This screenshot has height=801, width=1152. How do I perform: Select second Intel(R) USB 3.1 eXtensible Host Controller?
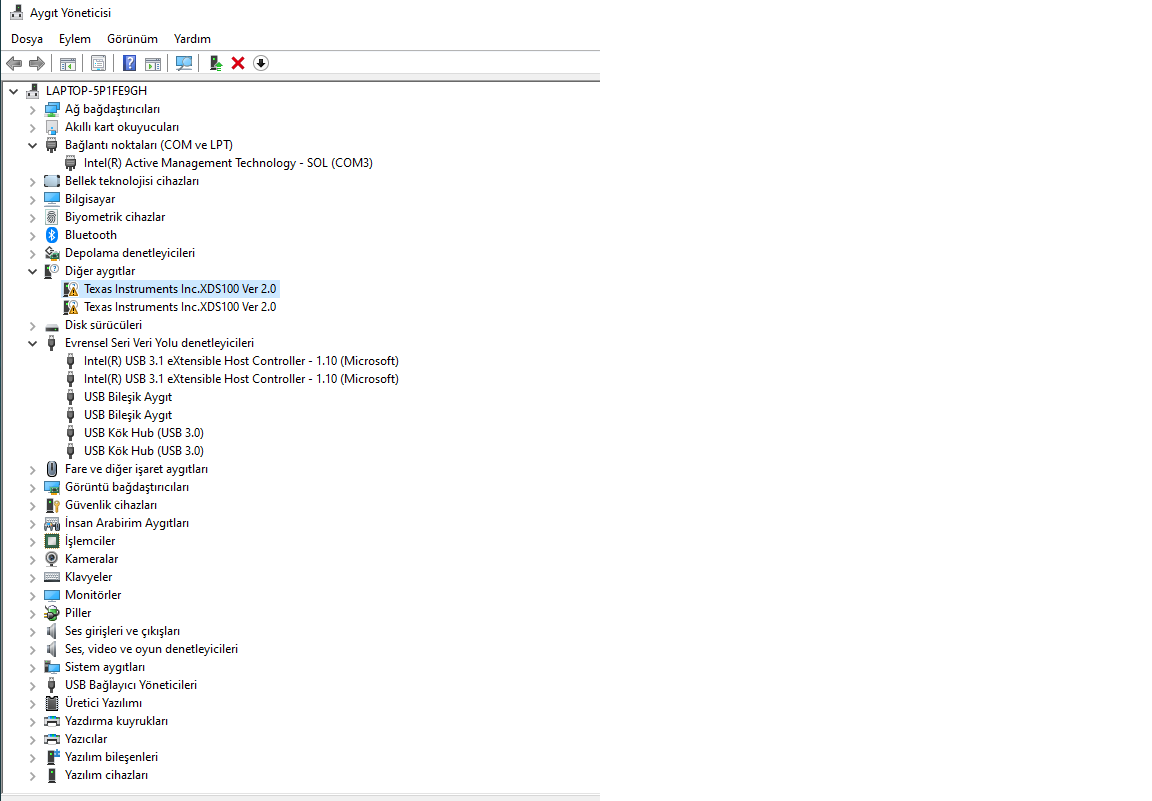tap(241, 379)
